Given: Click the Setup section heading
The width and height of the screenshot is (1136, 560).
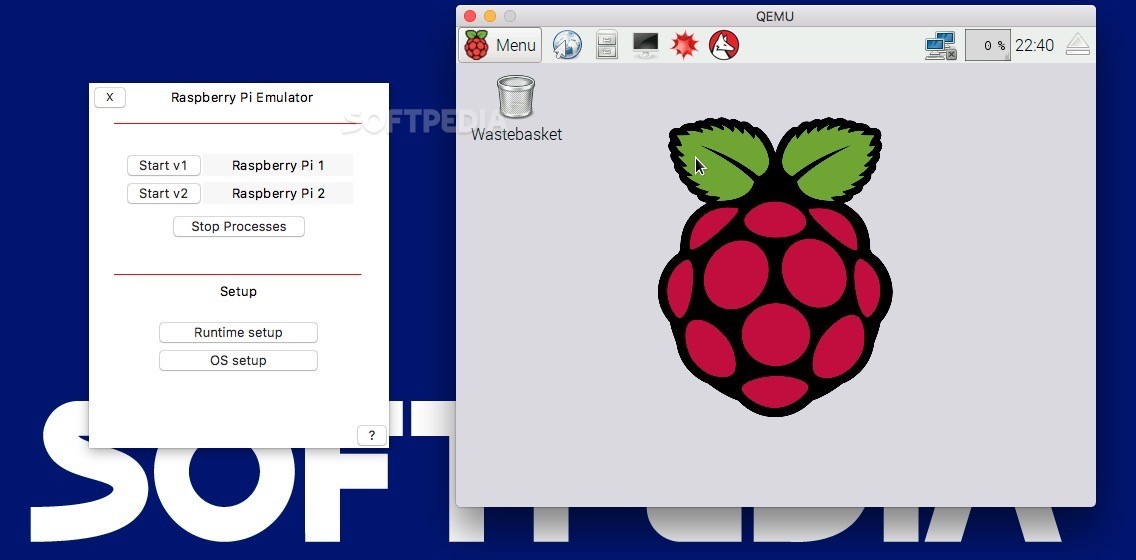Looking at the screenshot, I should point(238,291).
